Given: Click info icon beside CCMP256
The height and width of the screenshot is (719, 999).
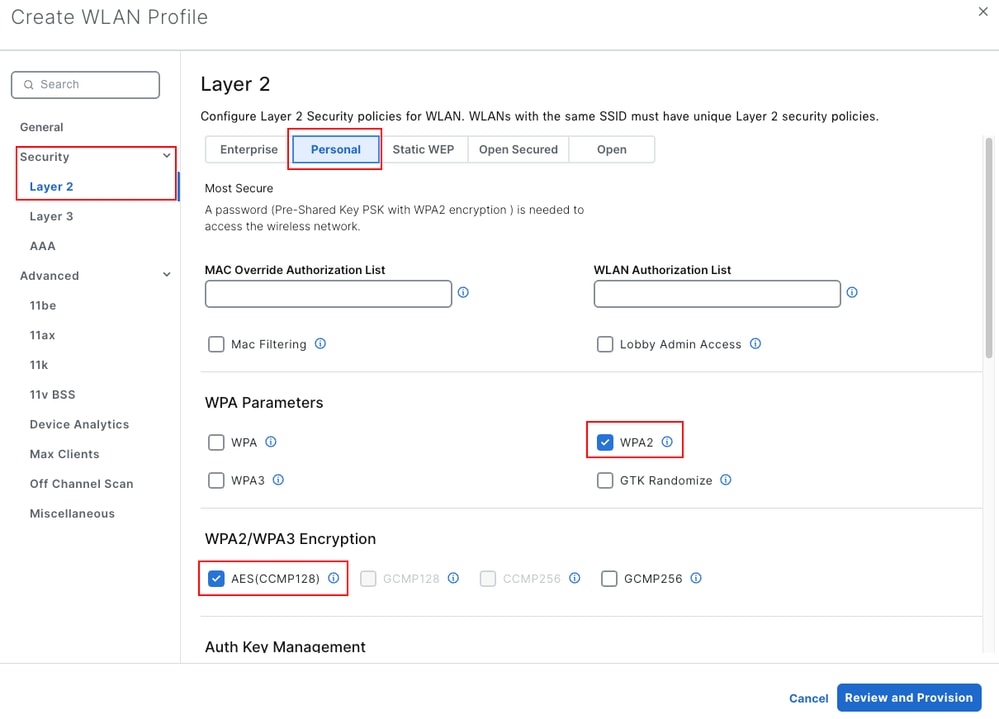Looking at the screenshot, I should coord(575,578).
